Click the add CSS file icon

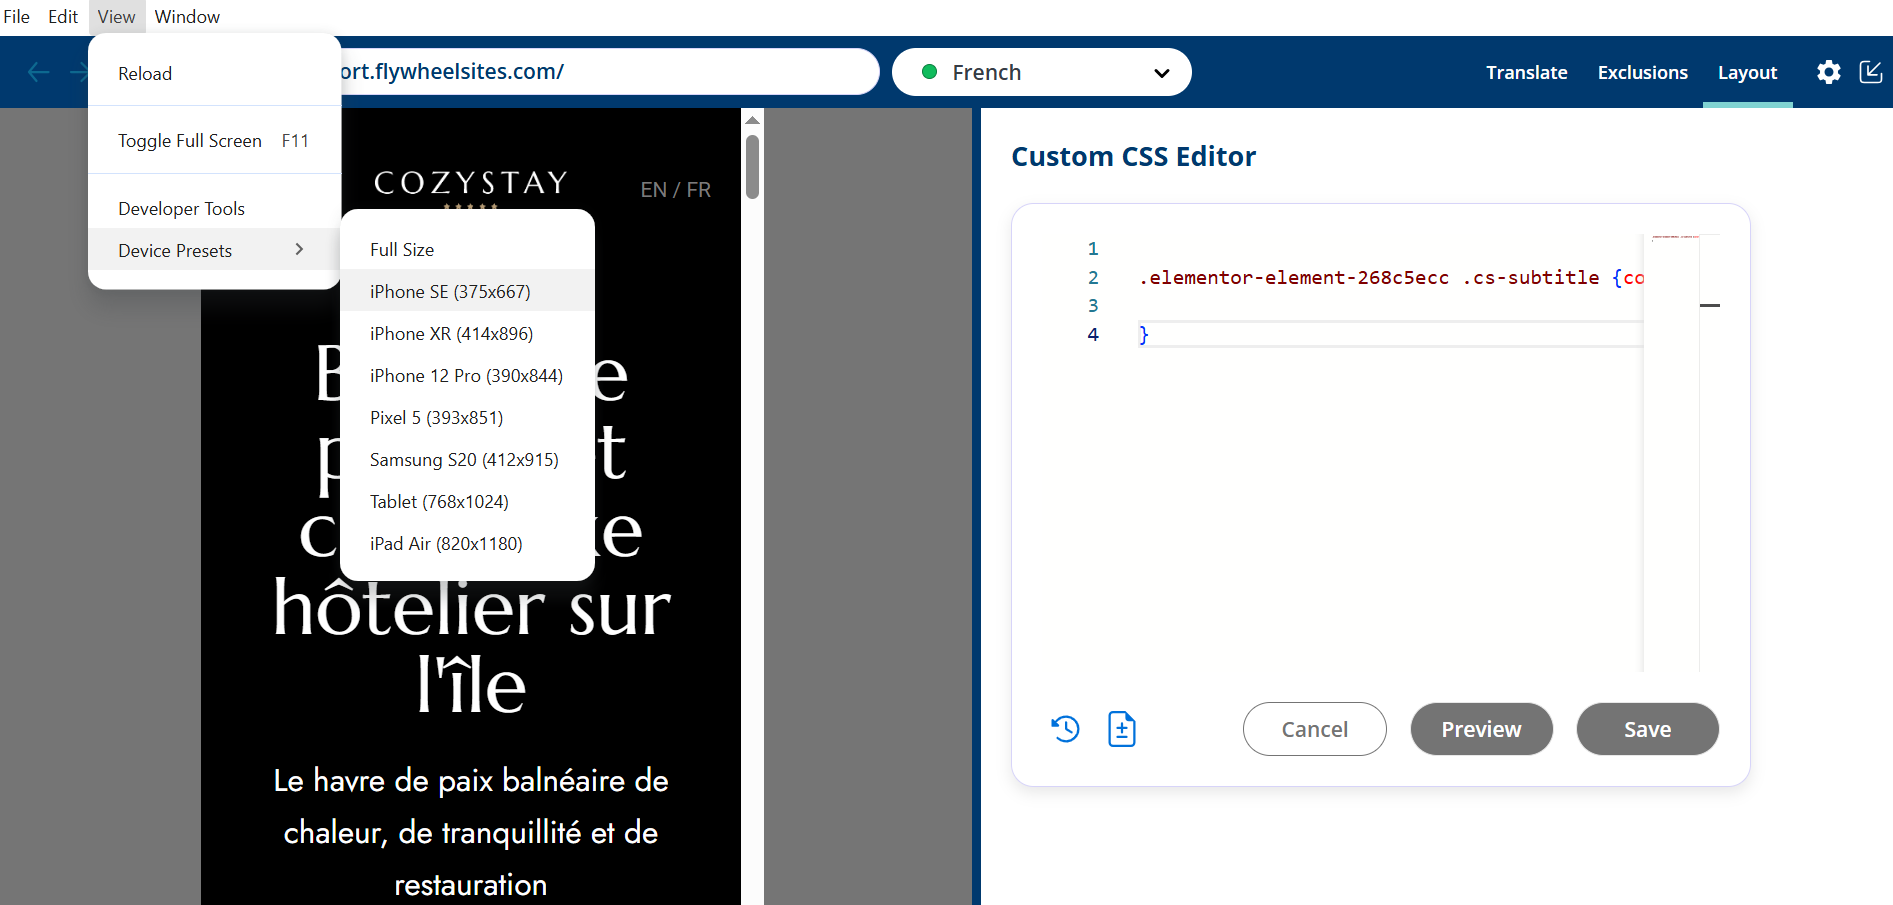click(1121, 729)
